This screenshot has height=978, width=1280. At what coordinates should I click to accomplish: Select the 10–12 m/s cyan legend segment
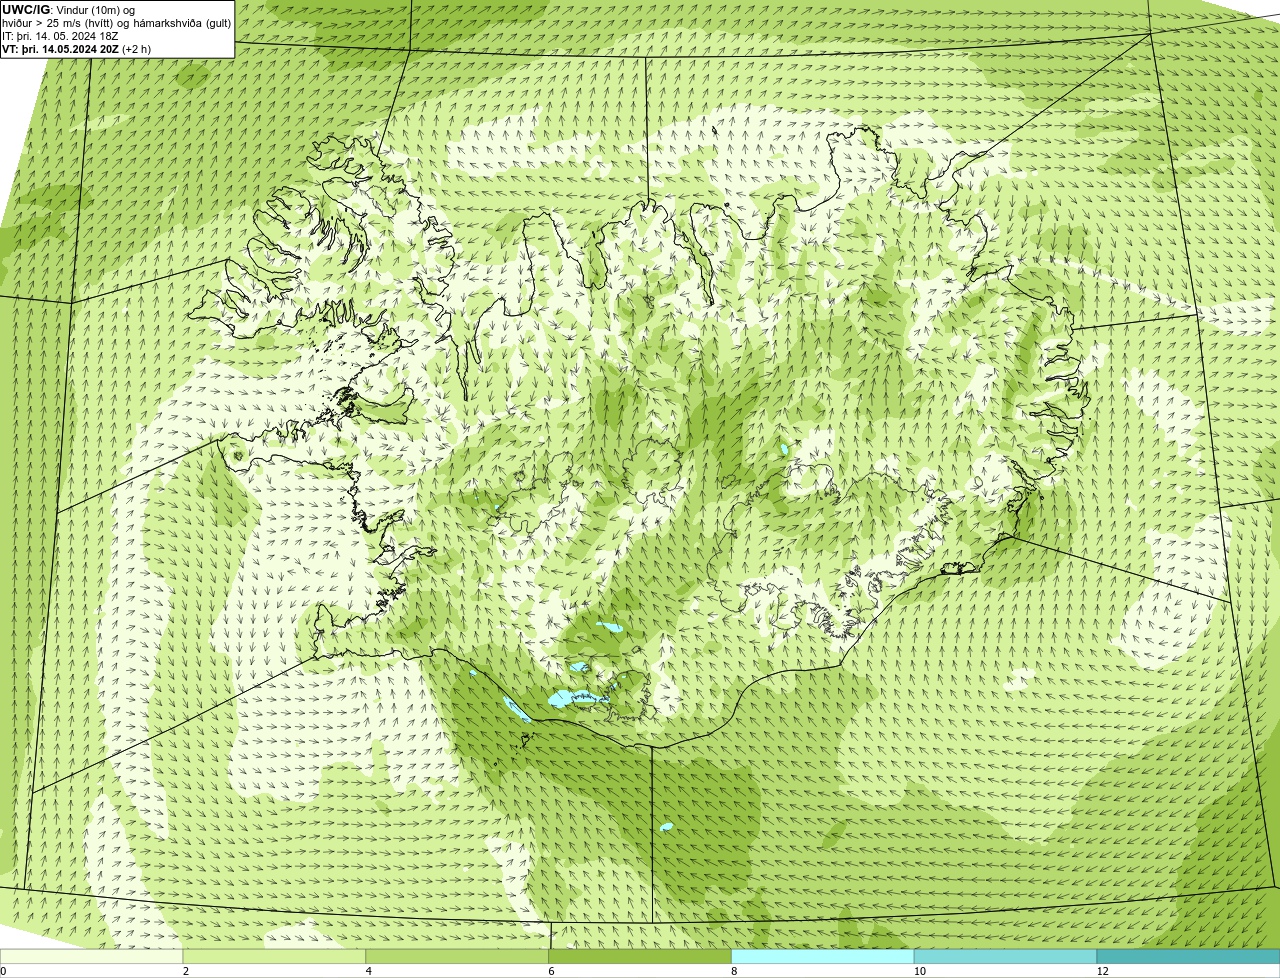[1006, 956]
